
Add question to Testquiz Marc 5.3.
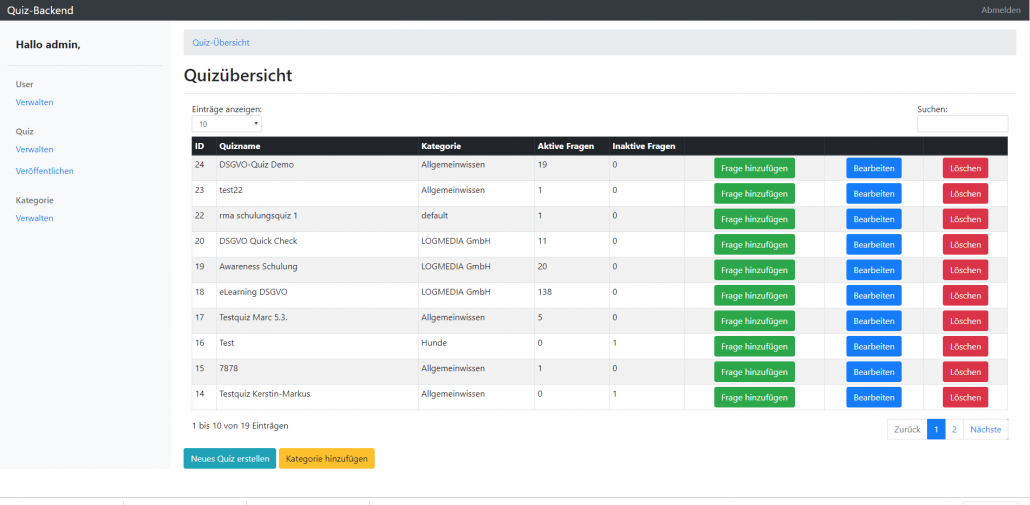click(754, 321)
